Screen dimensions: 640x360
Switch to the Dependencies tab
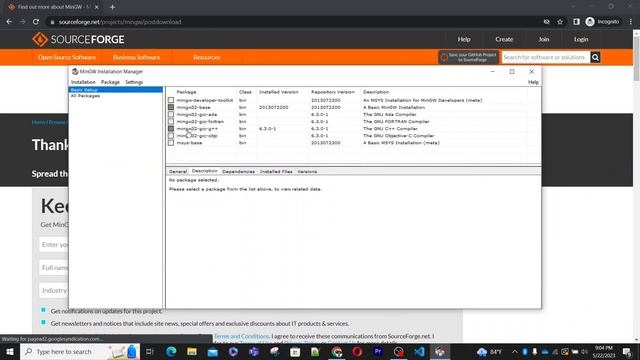click(238, 171)
